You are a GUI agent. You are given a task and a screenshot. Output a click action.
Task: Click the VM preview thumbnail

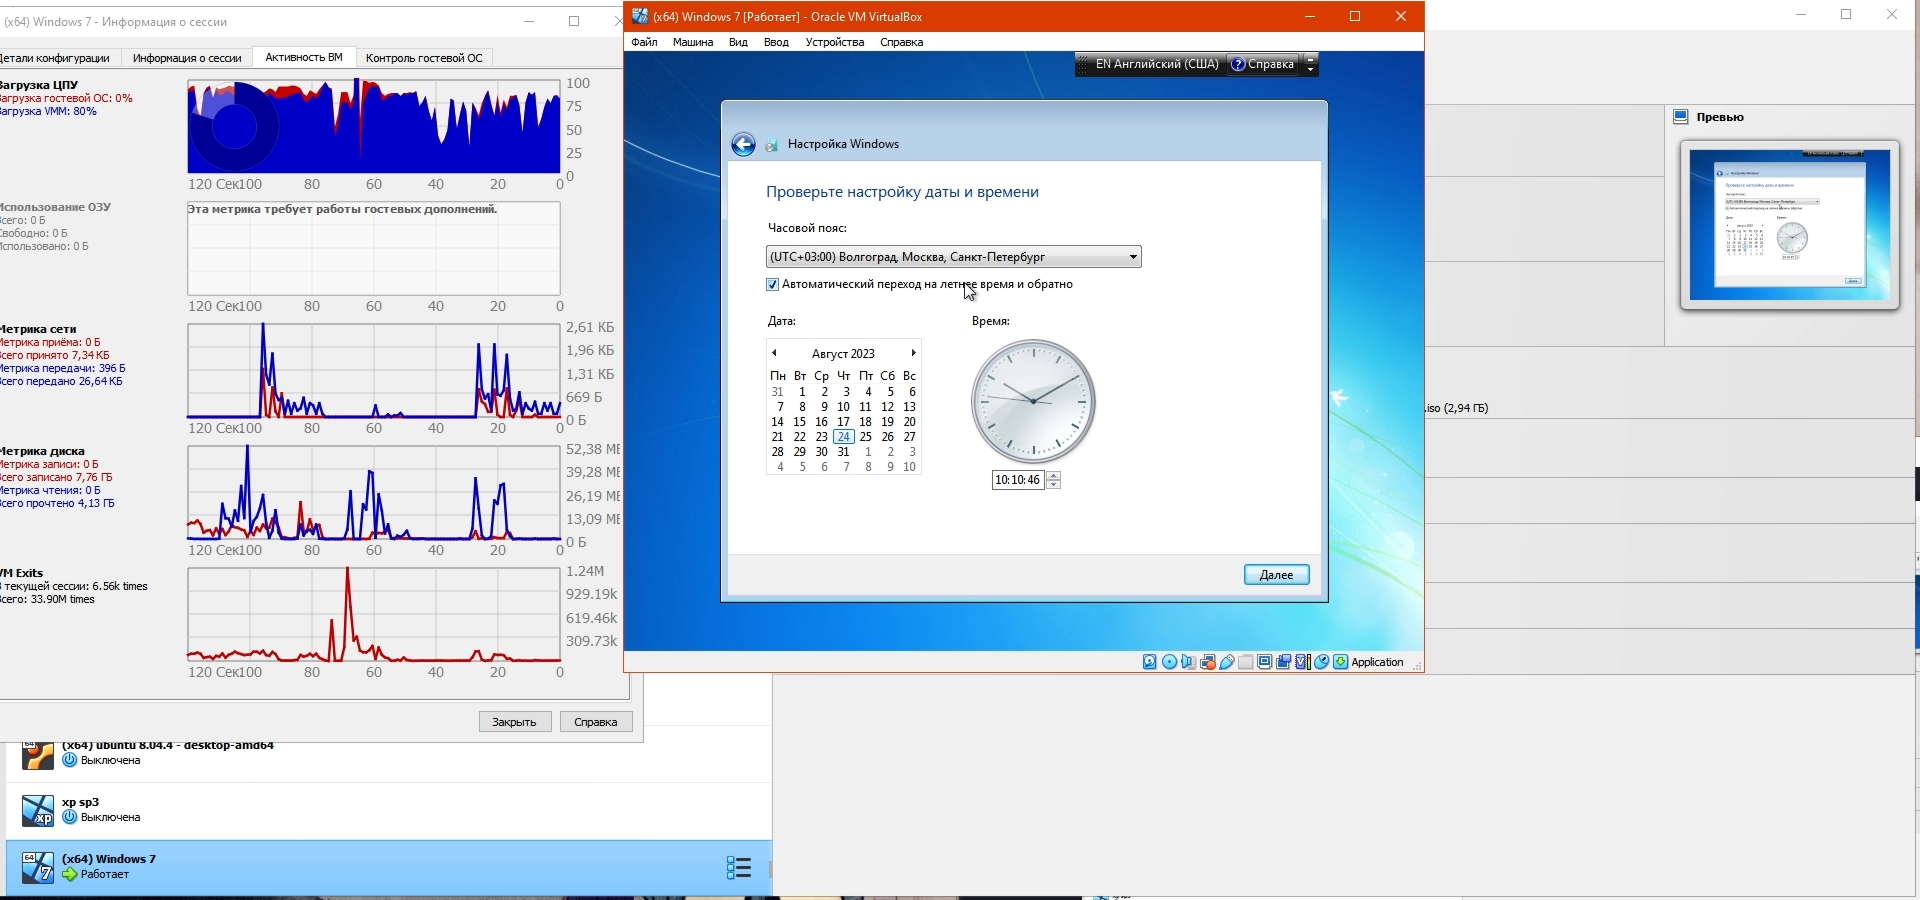[x=1790, y=225]
